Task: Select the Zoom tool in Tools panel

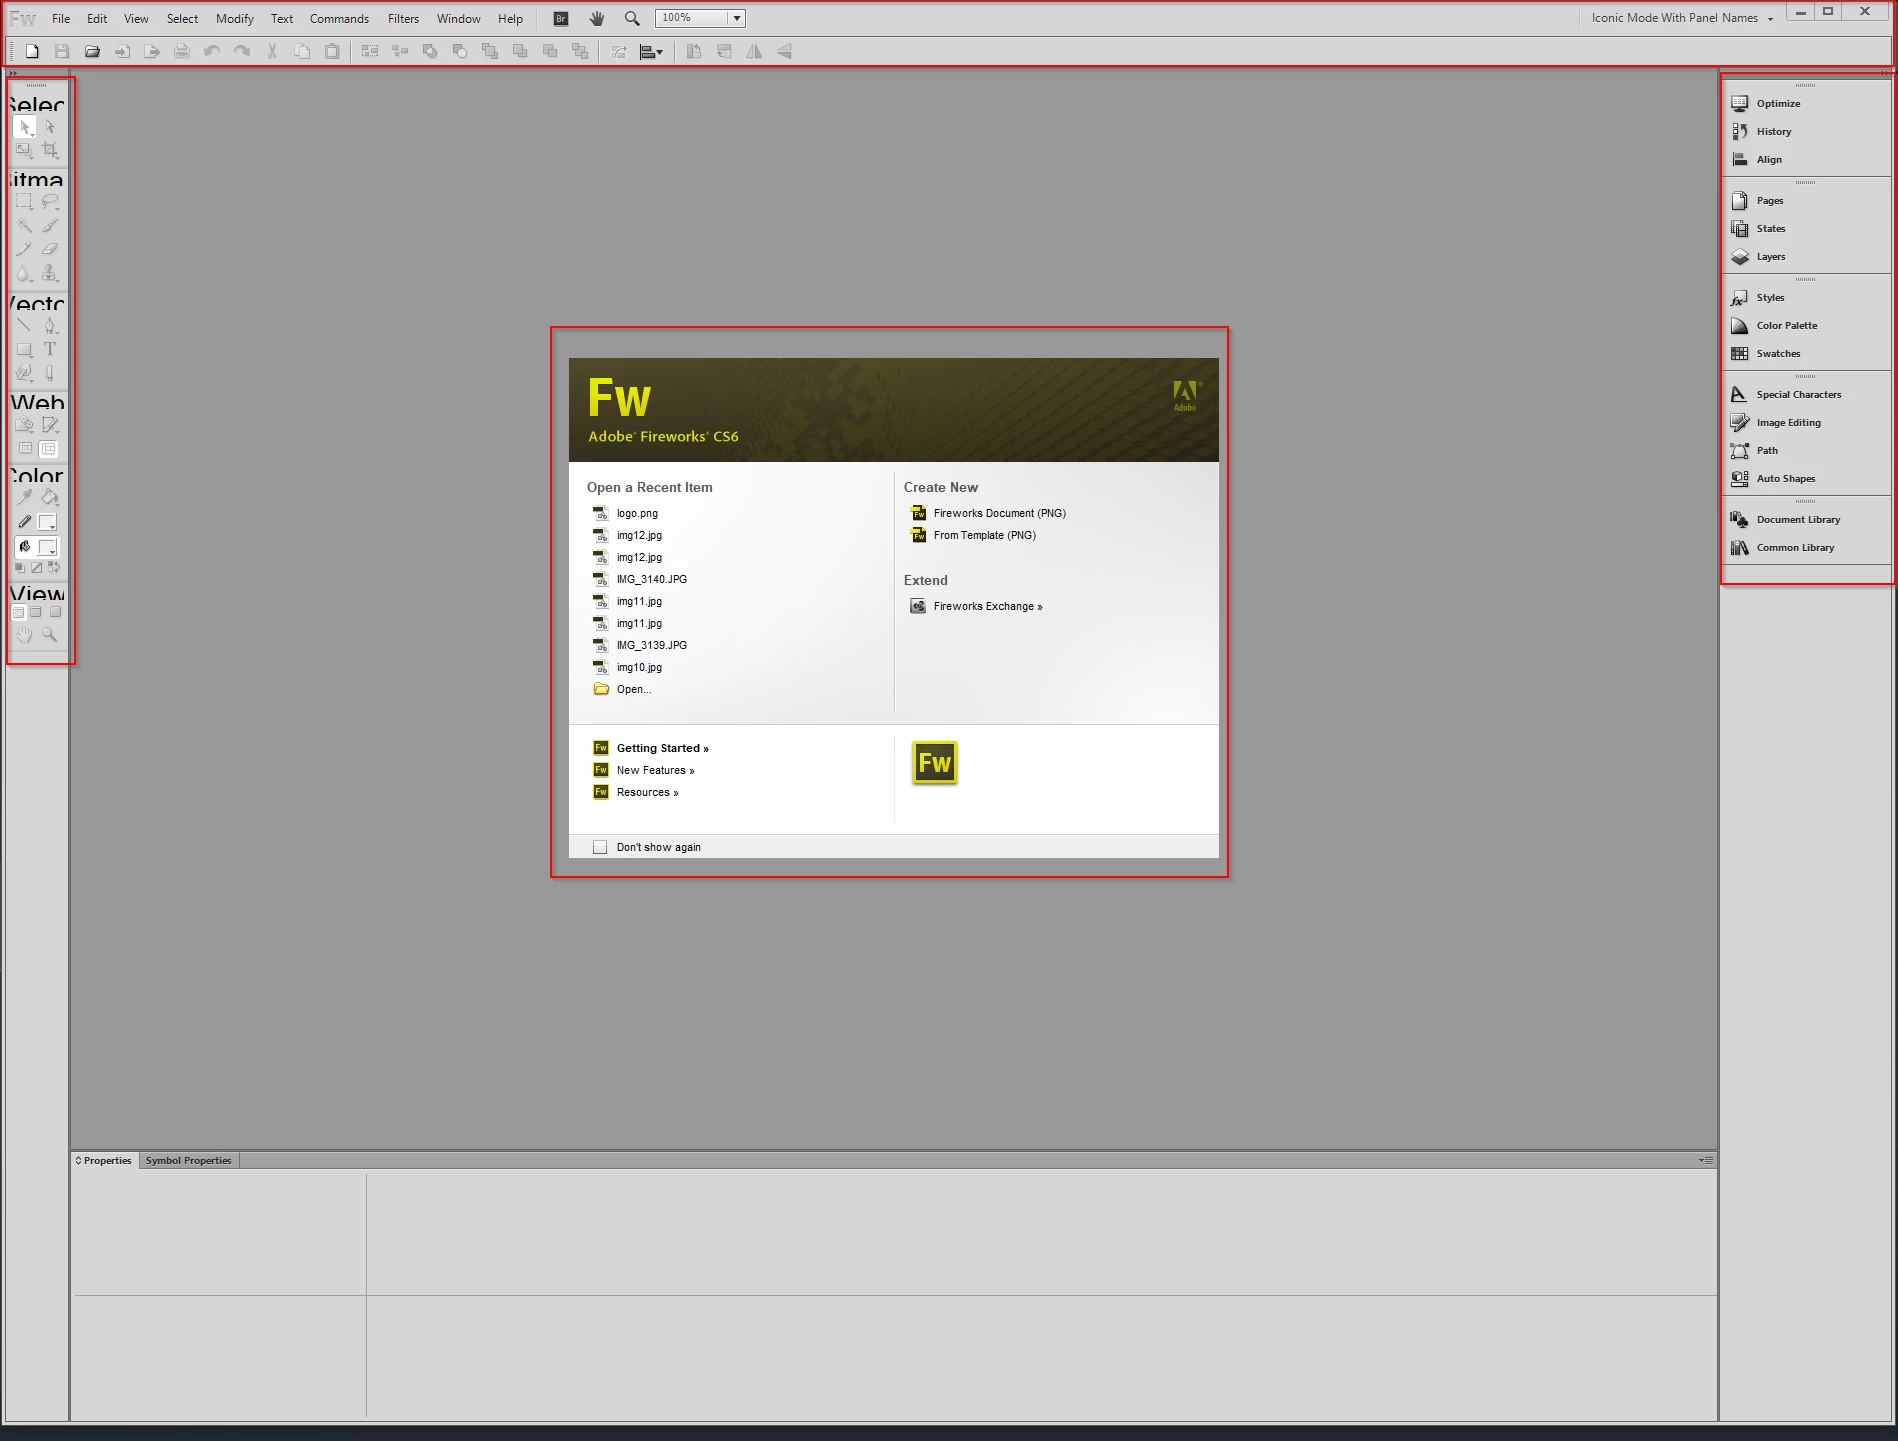Action: [x=50, y=635]
